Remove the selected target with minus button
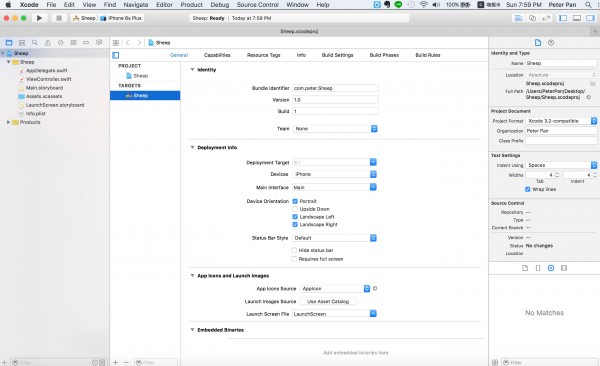The height and width of the screenshot is (366, 600). (x=126, y=362)
